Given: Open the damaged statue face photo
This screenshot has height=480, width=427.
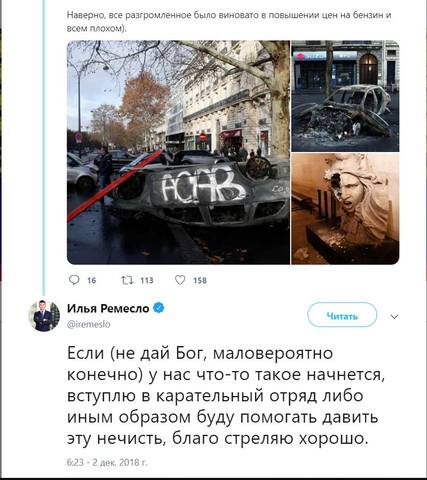Looking at the screenshot, I should pyautogui.click(x=345, y=209).
